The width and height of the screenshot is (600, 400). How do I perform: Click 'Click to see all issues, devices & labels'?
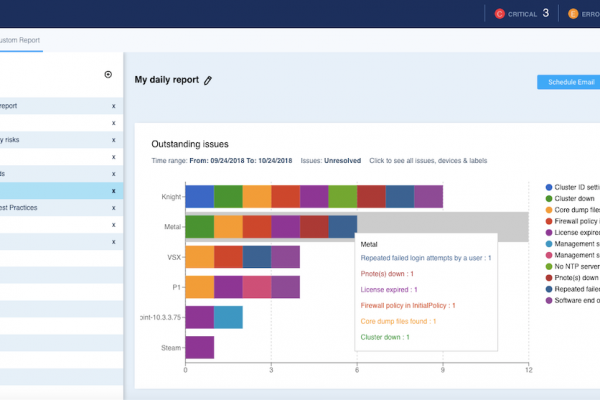[x=428, y=161]
